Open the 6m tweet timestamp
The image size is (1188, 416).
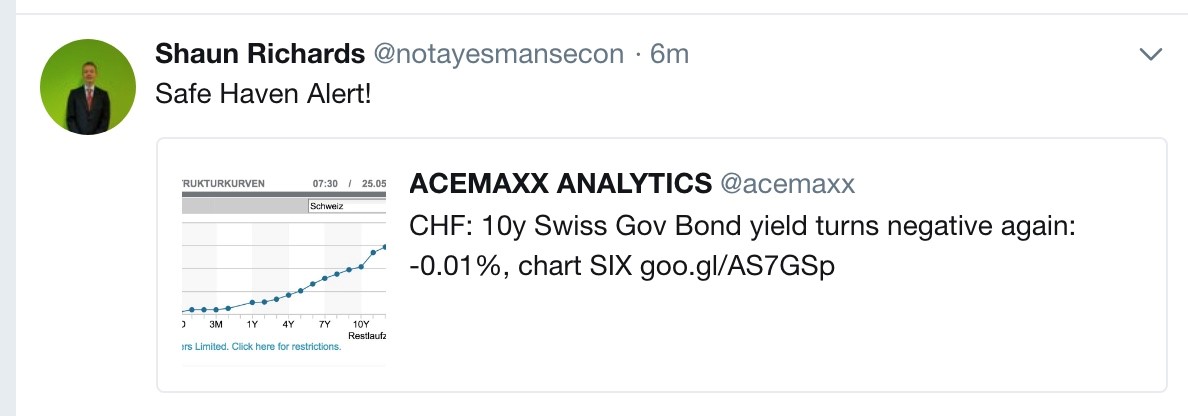pyautogui.click(x=669, y=54)
